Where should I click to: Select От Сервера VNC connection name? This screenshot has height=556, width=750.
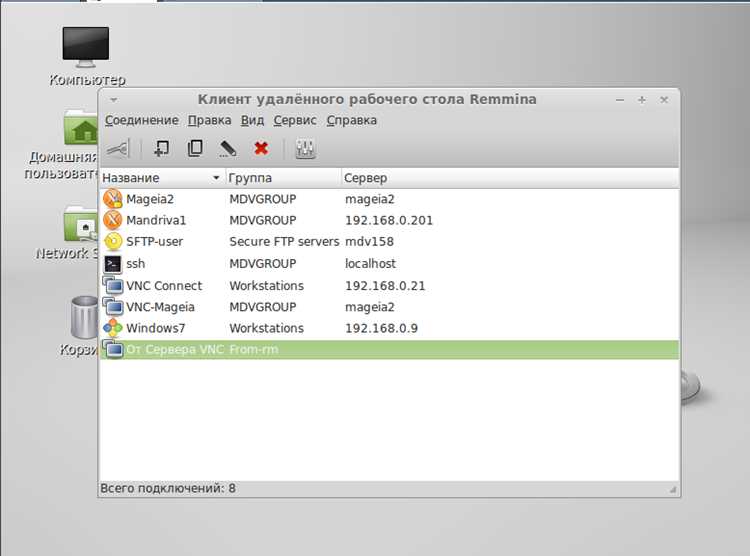pyautogui.click(x=175, y=349)
